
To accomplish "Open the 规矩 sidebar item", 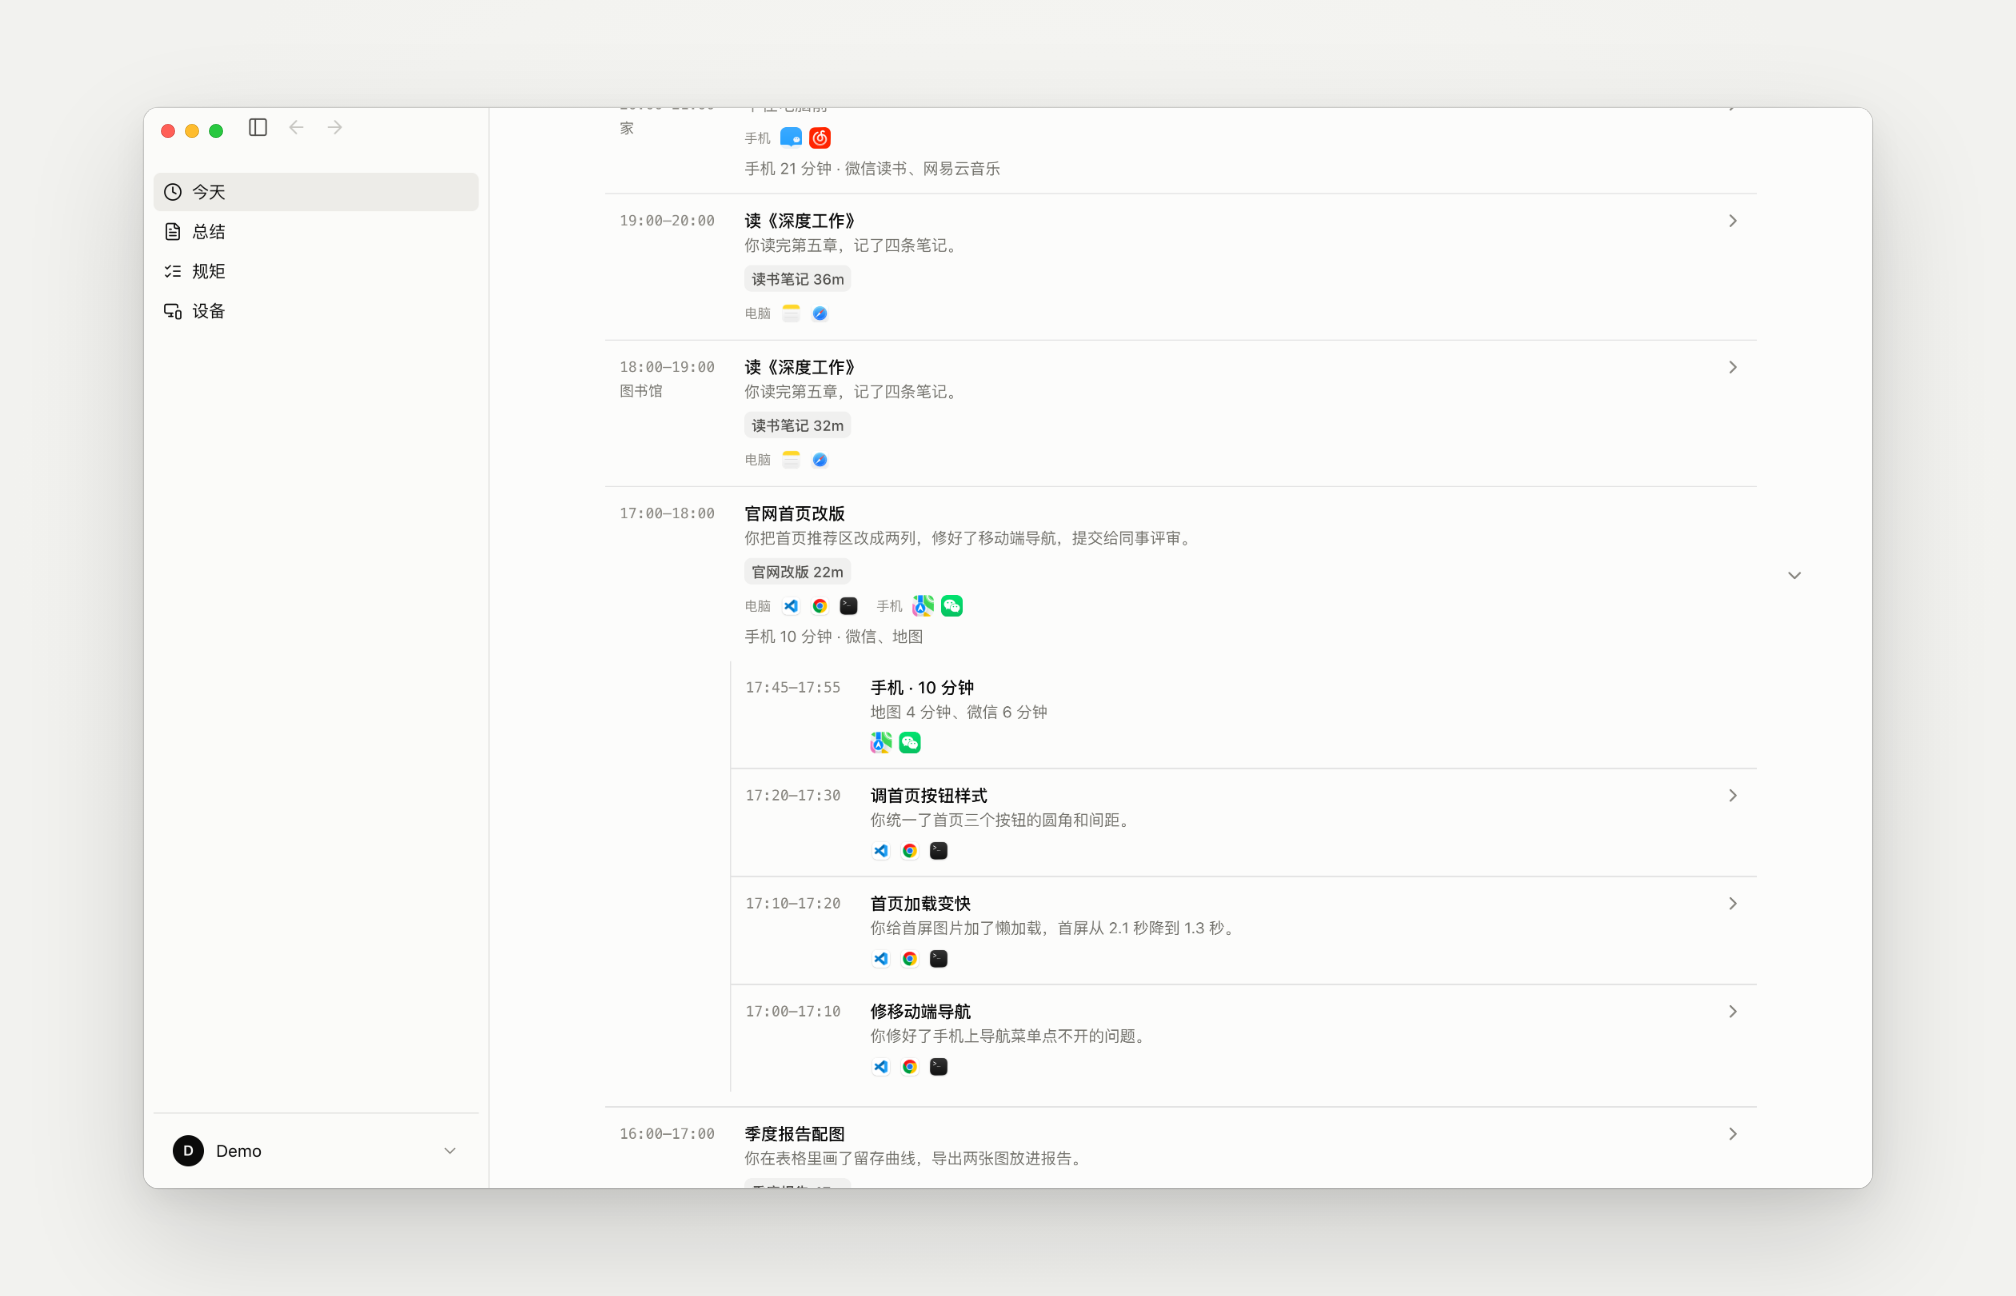I will 316,271.
